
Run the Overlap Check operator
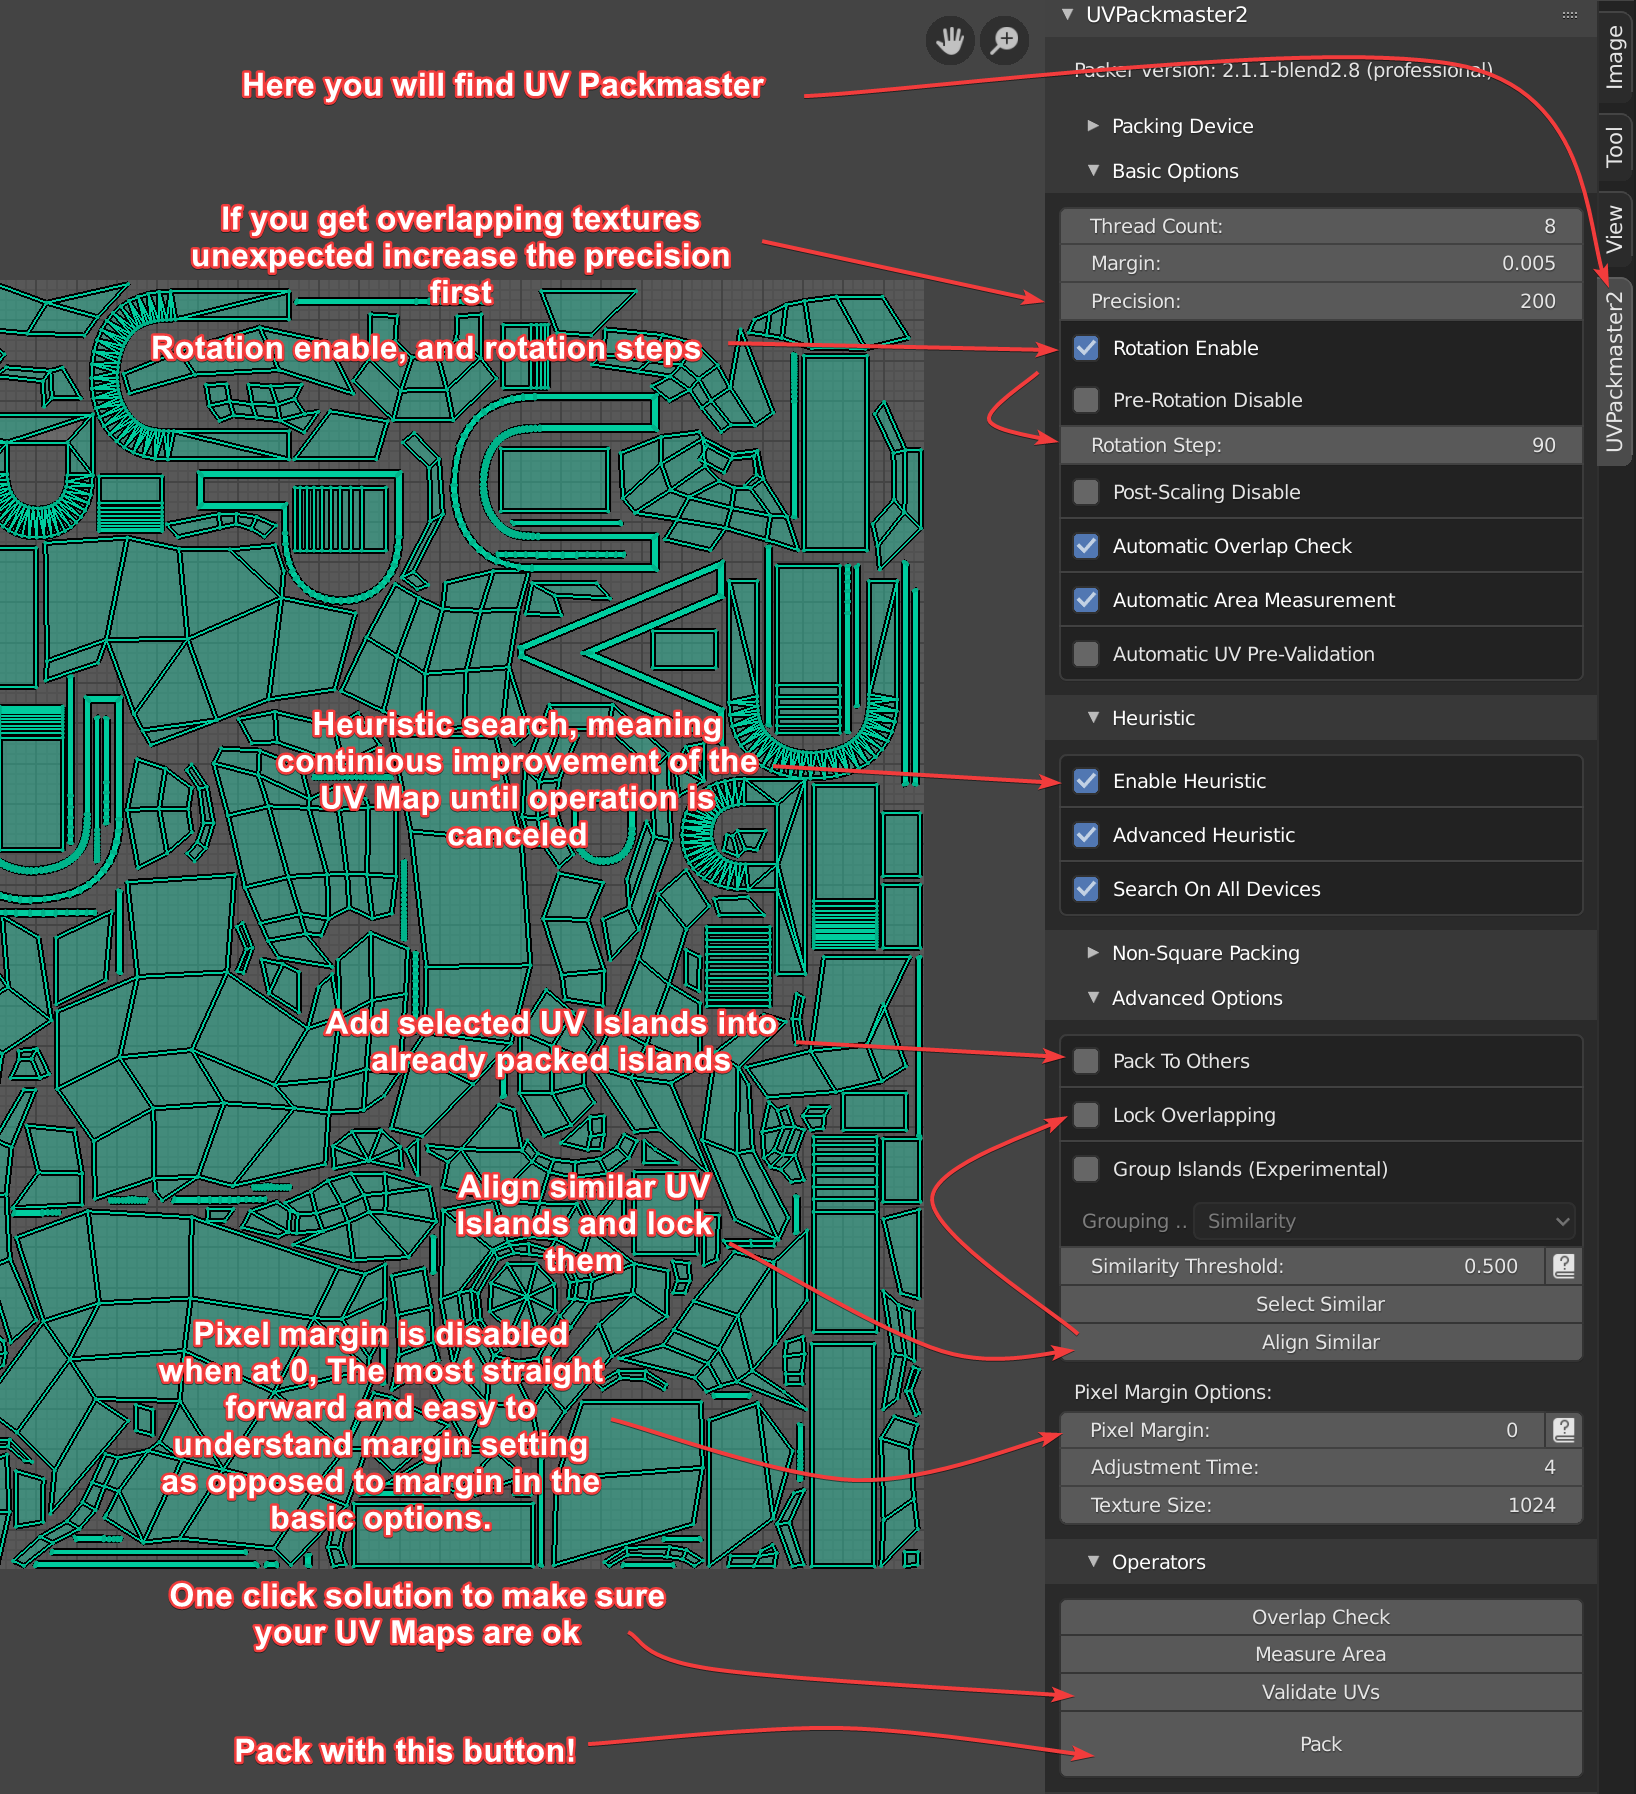coord(1321,1617)
